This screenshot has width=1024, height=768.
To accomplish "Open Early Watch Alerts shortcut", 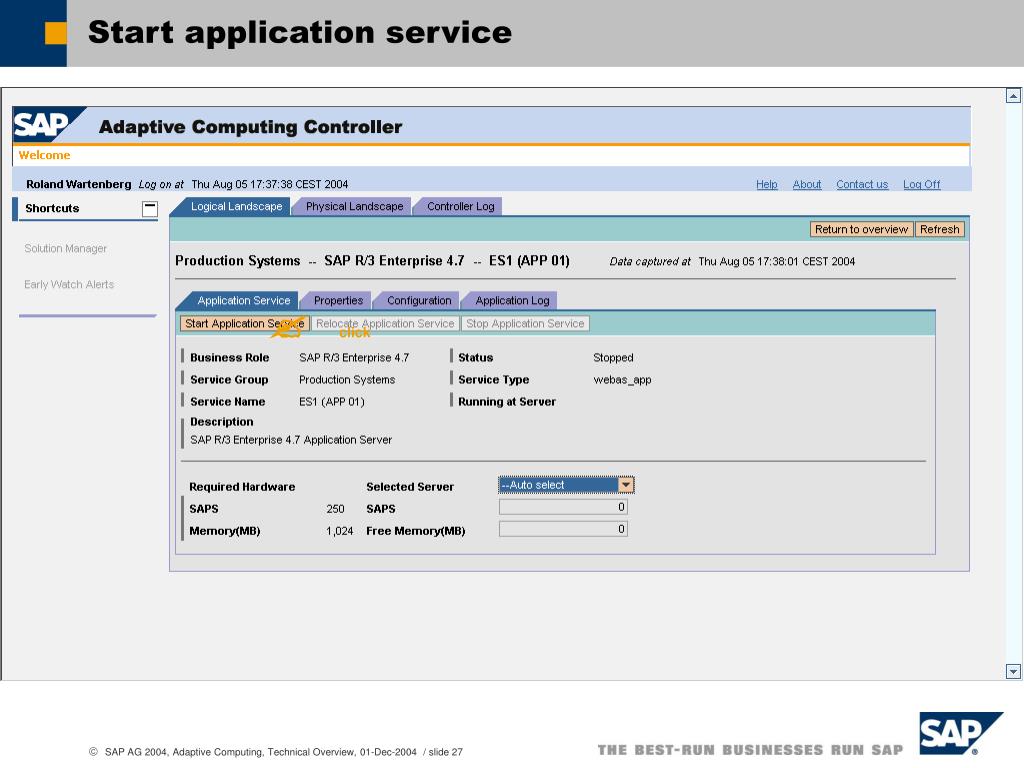I will [x=69, y=284].
